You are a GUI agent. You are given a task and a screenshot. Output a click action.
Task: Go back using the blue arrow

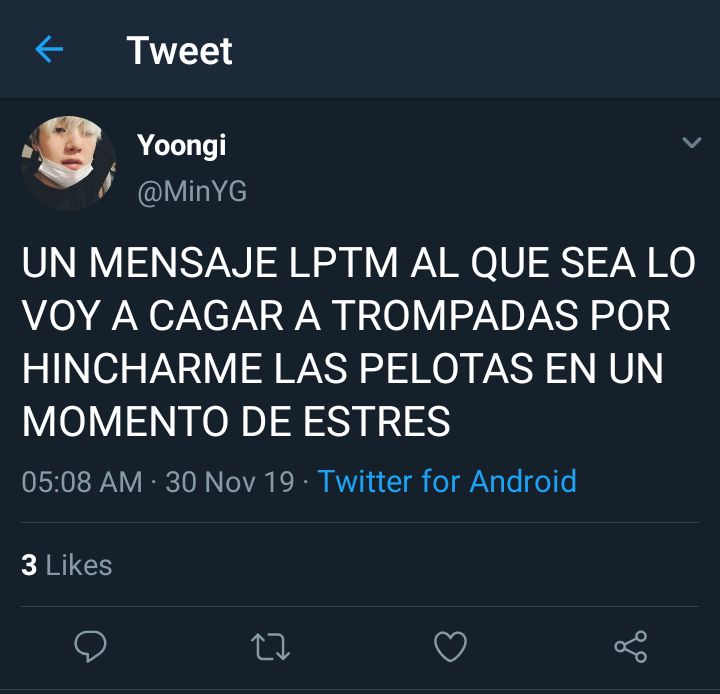[49, 49]
